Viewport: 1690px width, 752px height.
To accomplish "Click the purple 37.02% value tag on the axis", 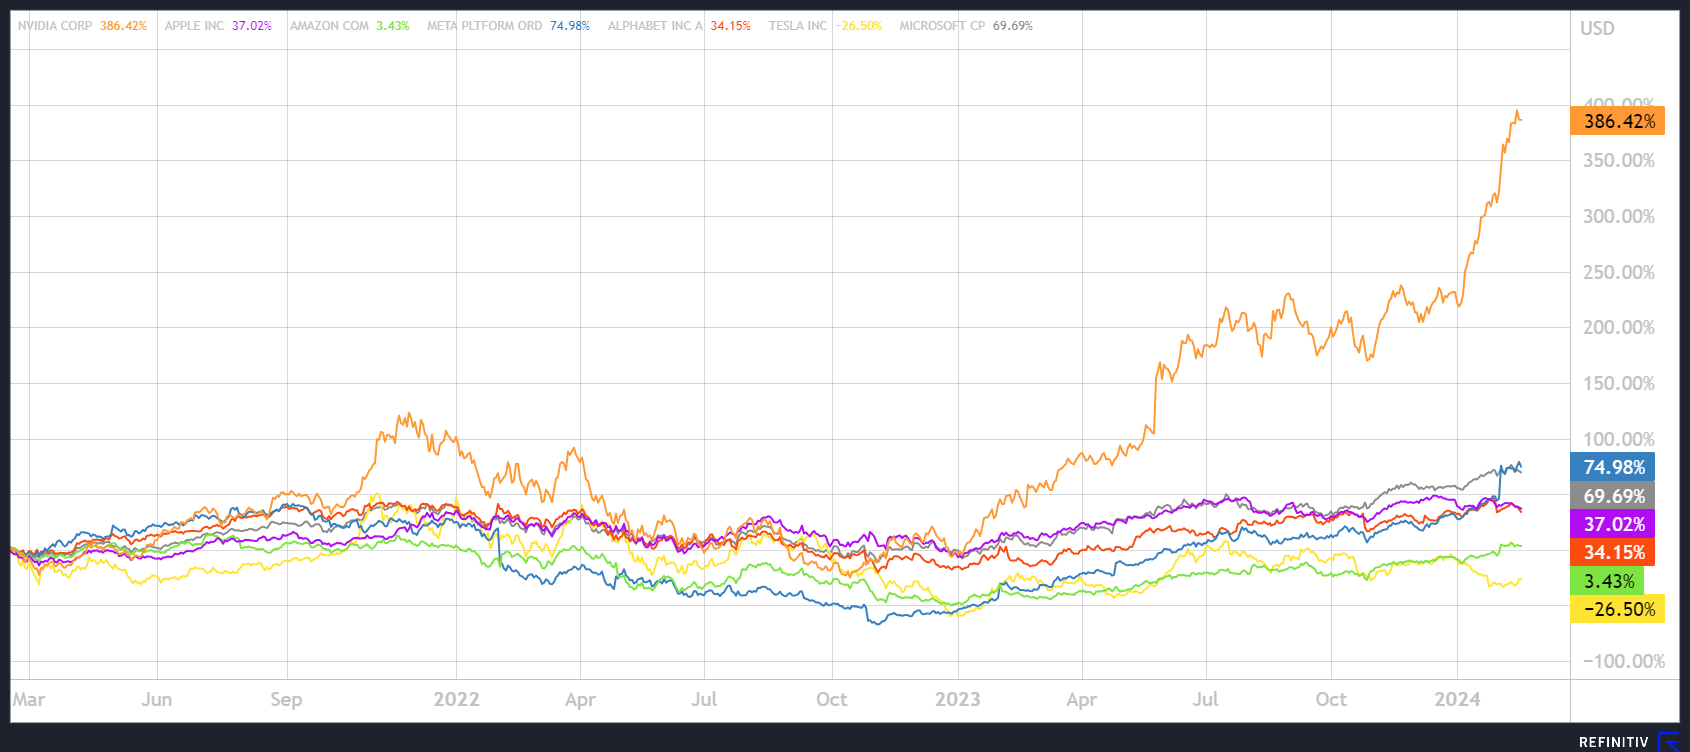I will click(x=1613, y=524).
